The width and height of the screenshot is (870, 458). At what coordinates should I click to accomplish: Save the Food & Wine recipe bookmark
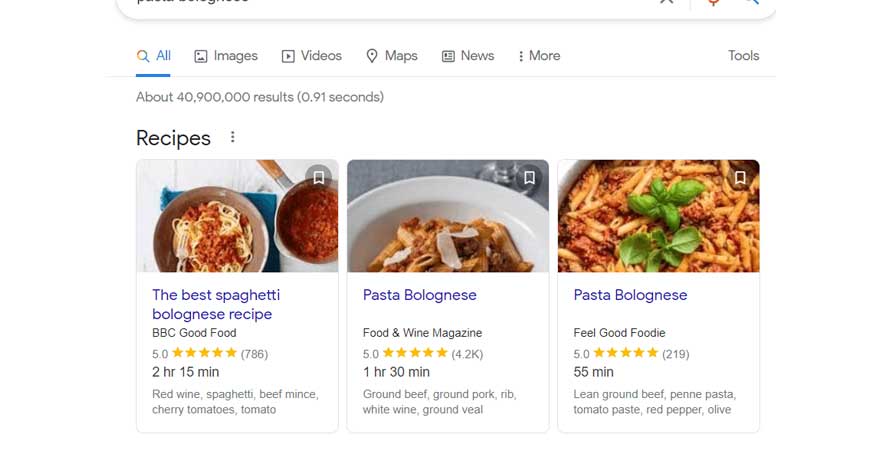click(529, 178)
